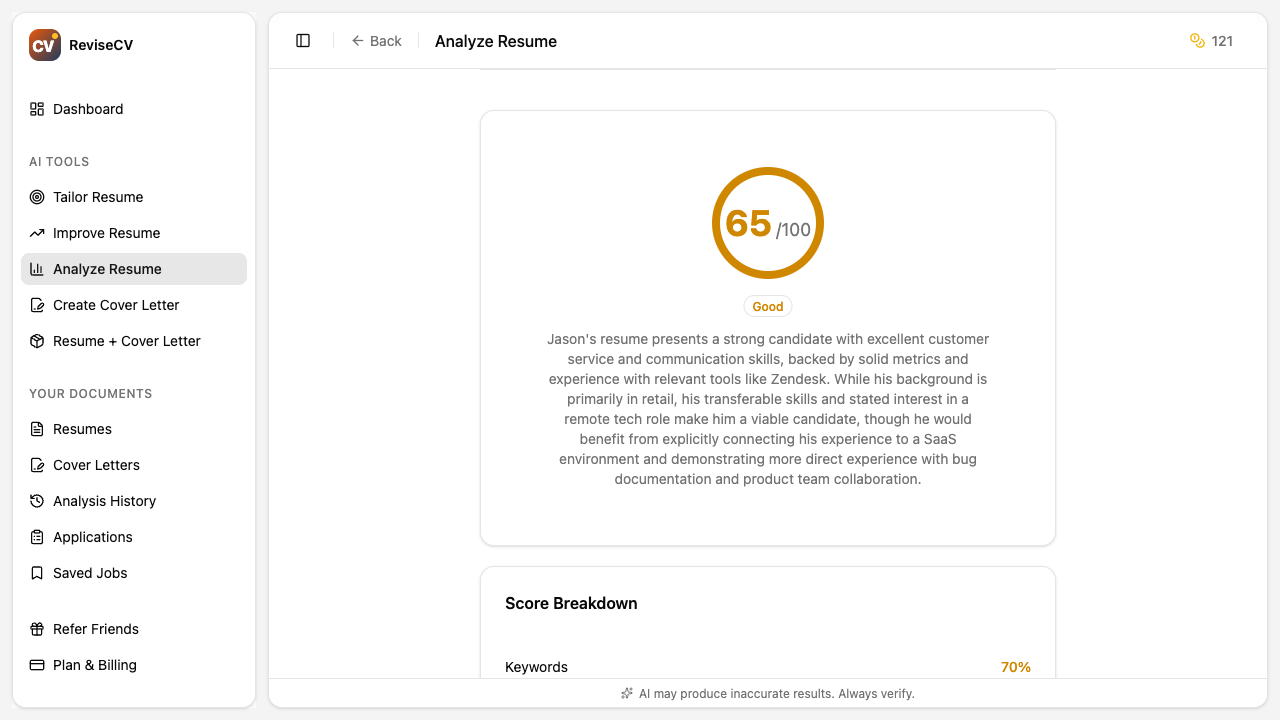Image resolution: width=1280 pixels, height=720 pixels.
Task: Click the Saved Jobs bookmark icon
Action: pos(37,573)
